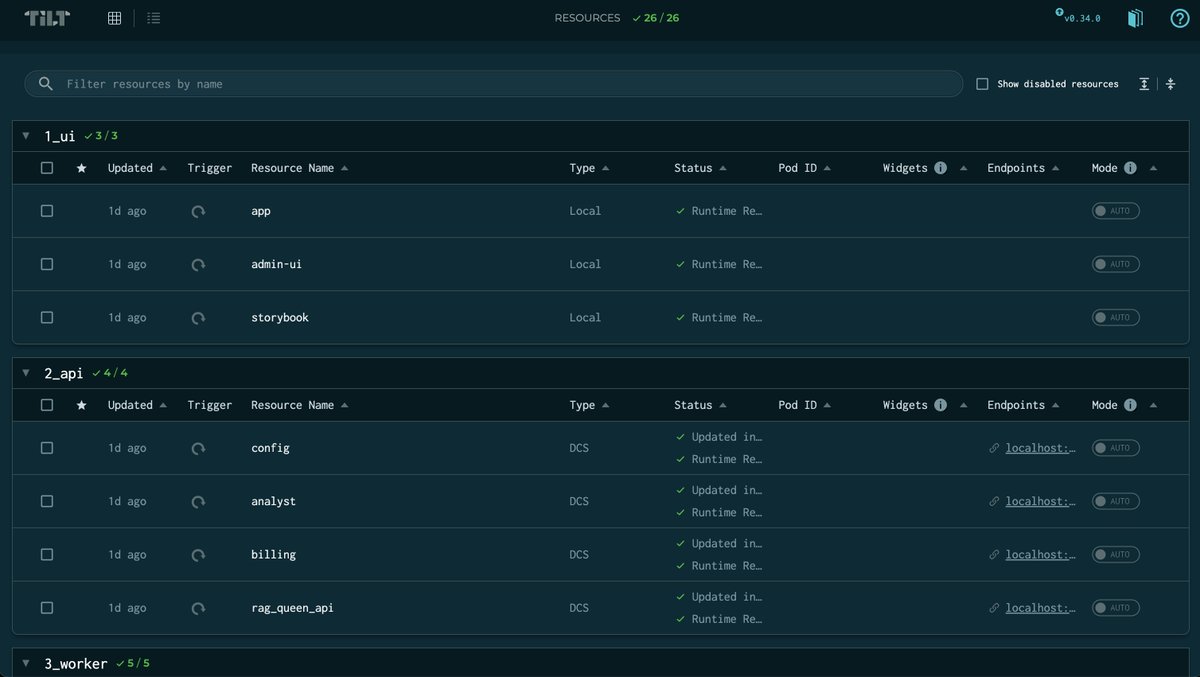Sort 2_api table by Resource Name
The width and height of the screenshot is (1200, 677).
pos(299,405)
